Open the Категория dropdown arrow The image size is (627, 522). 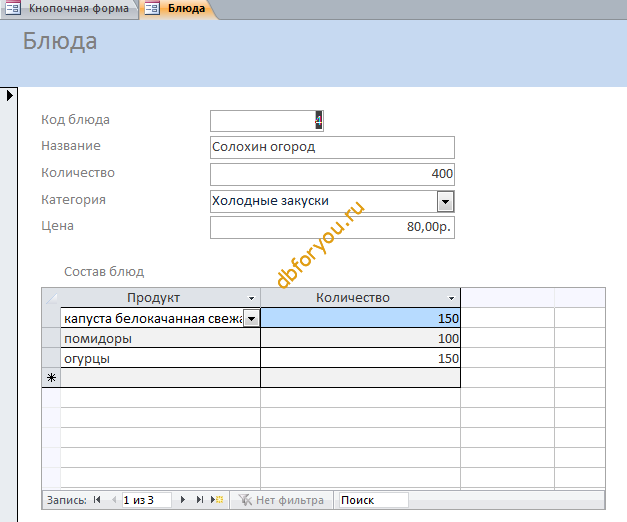coord(445,201)
